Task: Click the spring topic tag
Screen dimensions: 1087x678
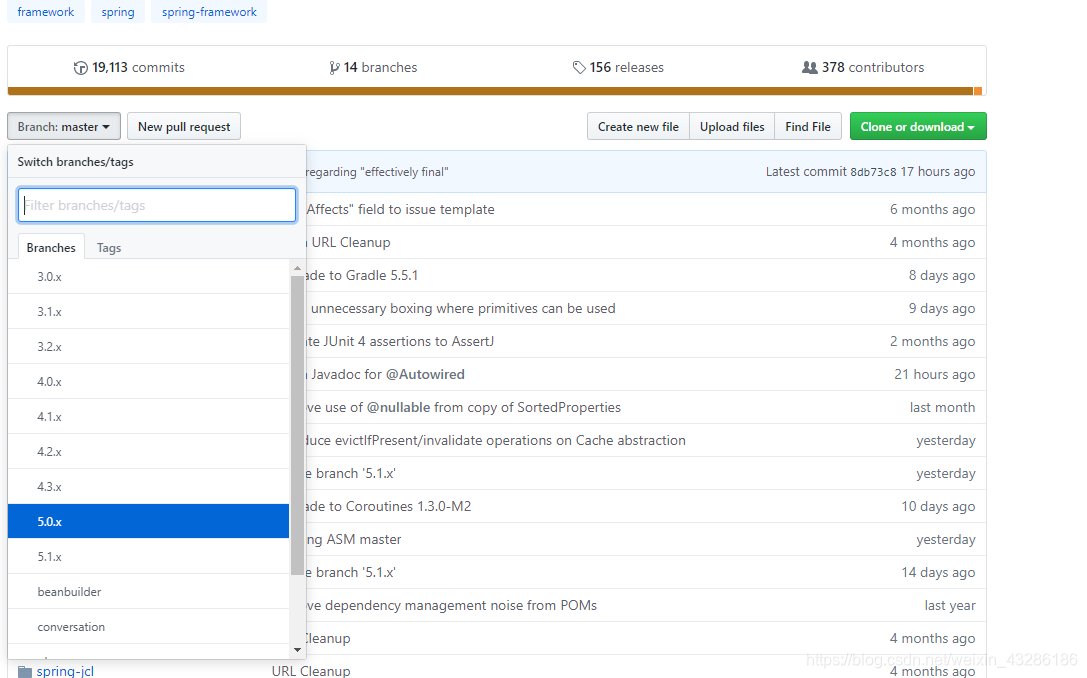Action: 118,12
